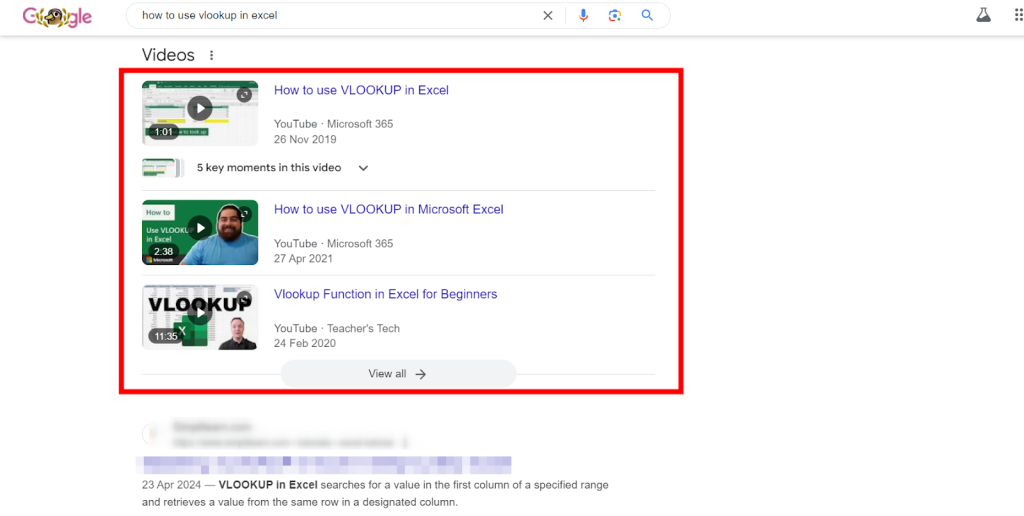Open Google Lens image search
Viewport: 1024px width, 516px height.
pyautogui.click(x=615, y=16)
